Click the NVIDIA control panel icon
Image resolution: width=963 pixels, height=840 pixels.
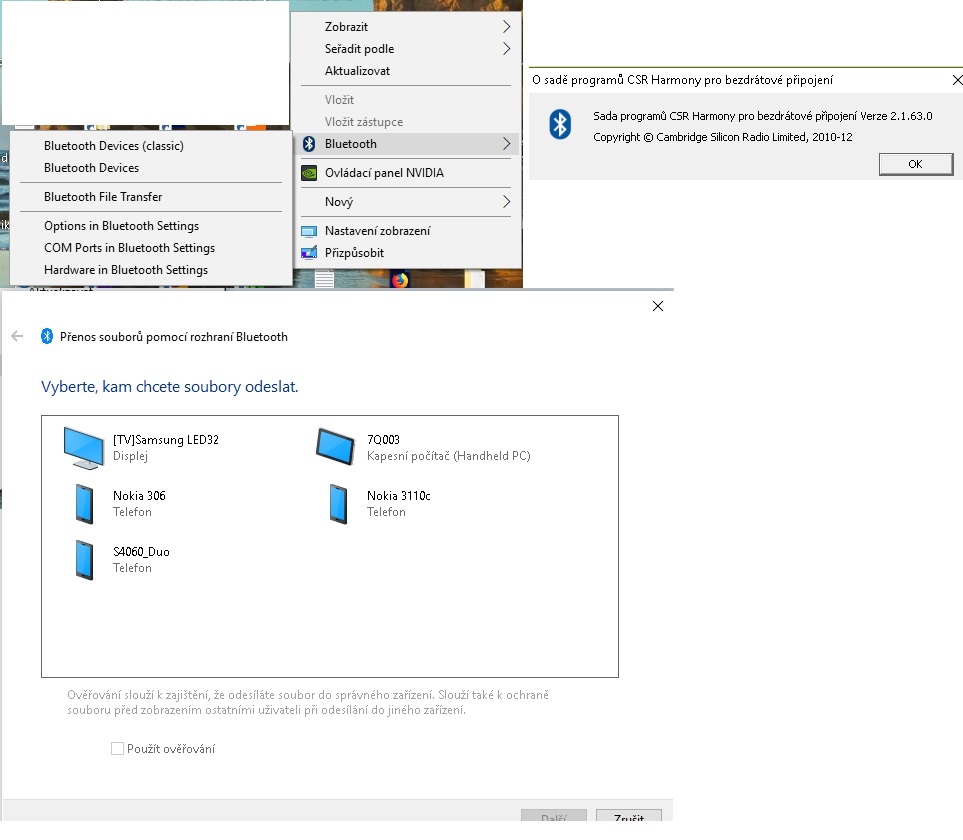click(309, 173)
